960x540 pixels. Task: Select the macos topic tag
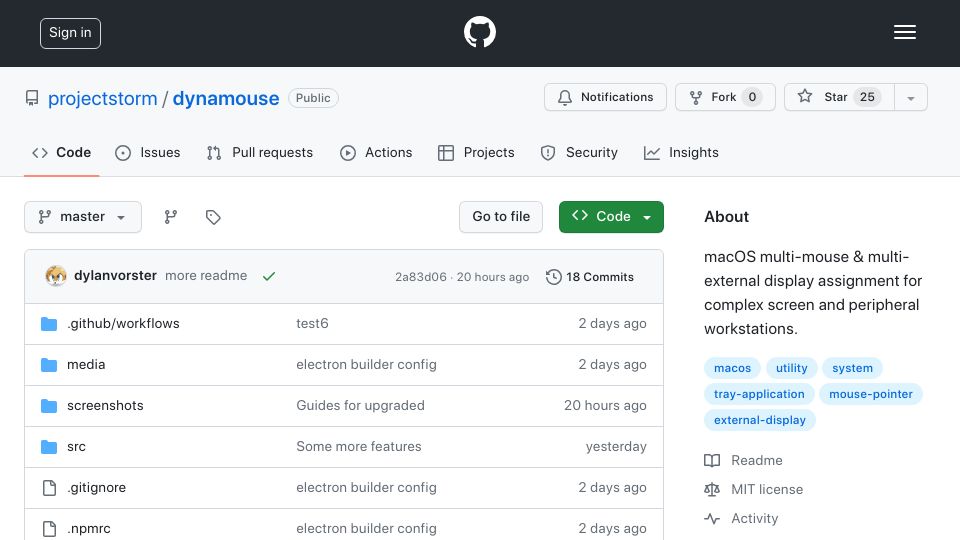tap(732, 368)
